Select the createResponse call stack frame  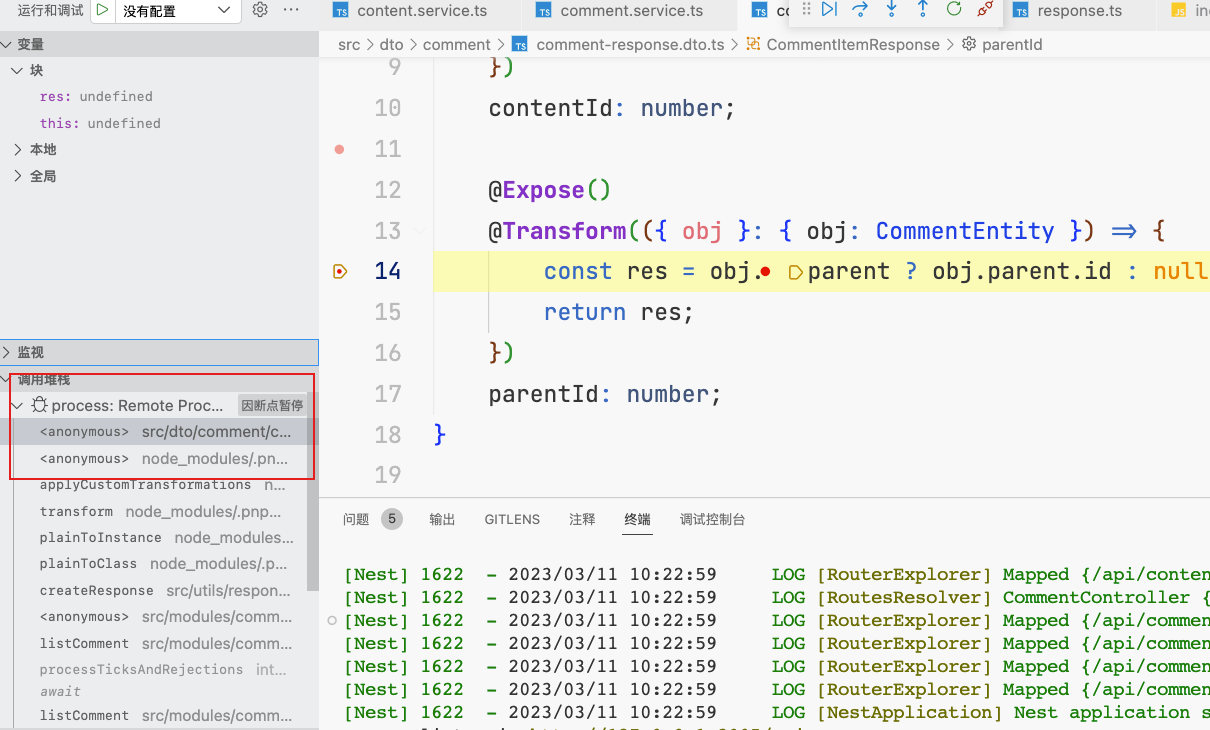pyautogui.click(x=97, y=590)
